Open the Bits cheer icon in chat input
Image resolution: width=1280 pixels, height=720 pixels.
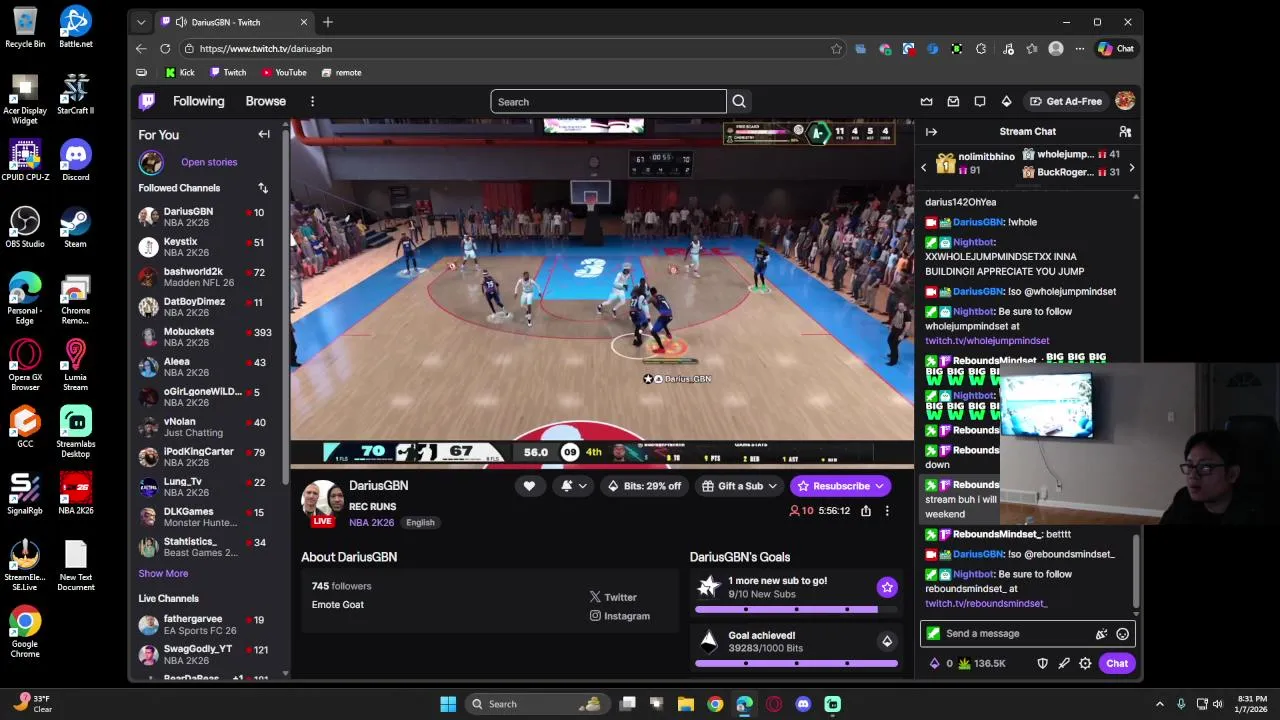[x=1101, y=633]
